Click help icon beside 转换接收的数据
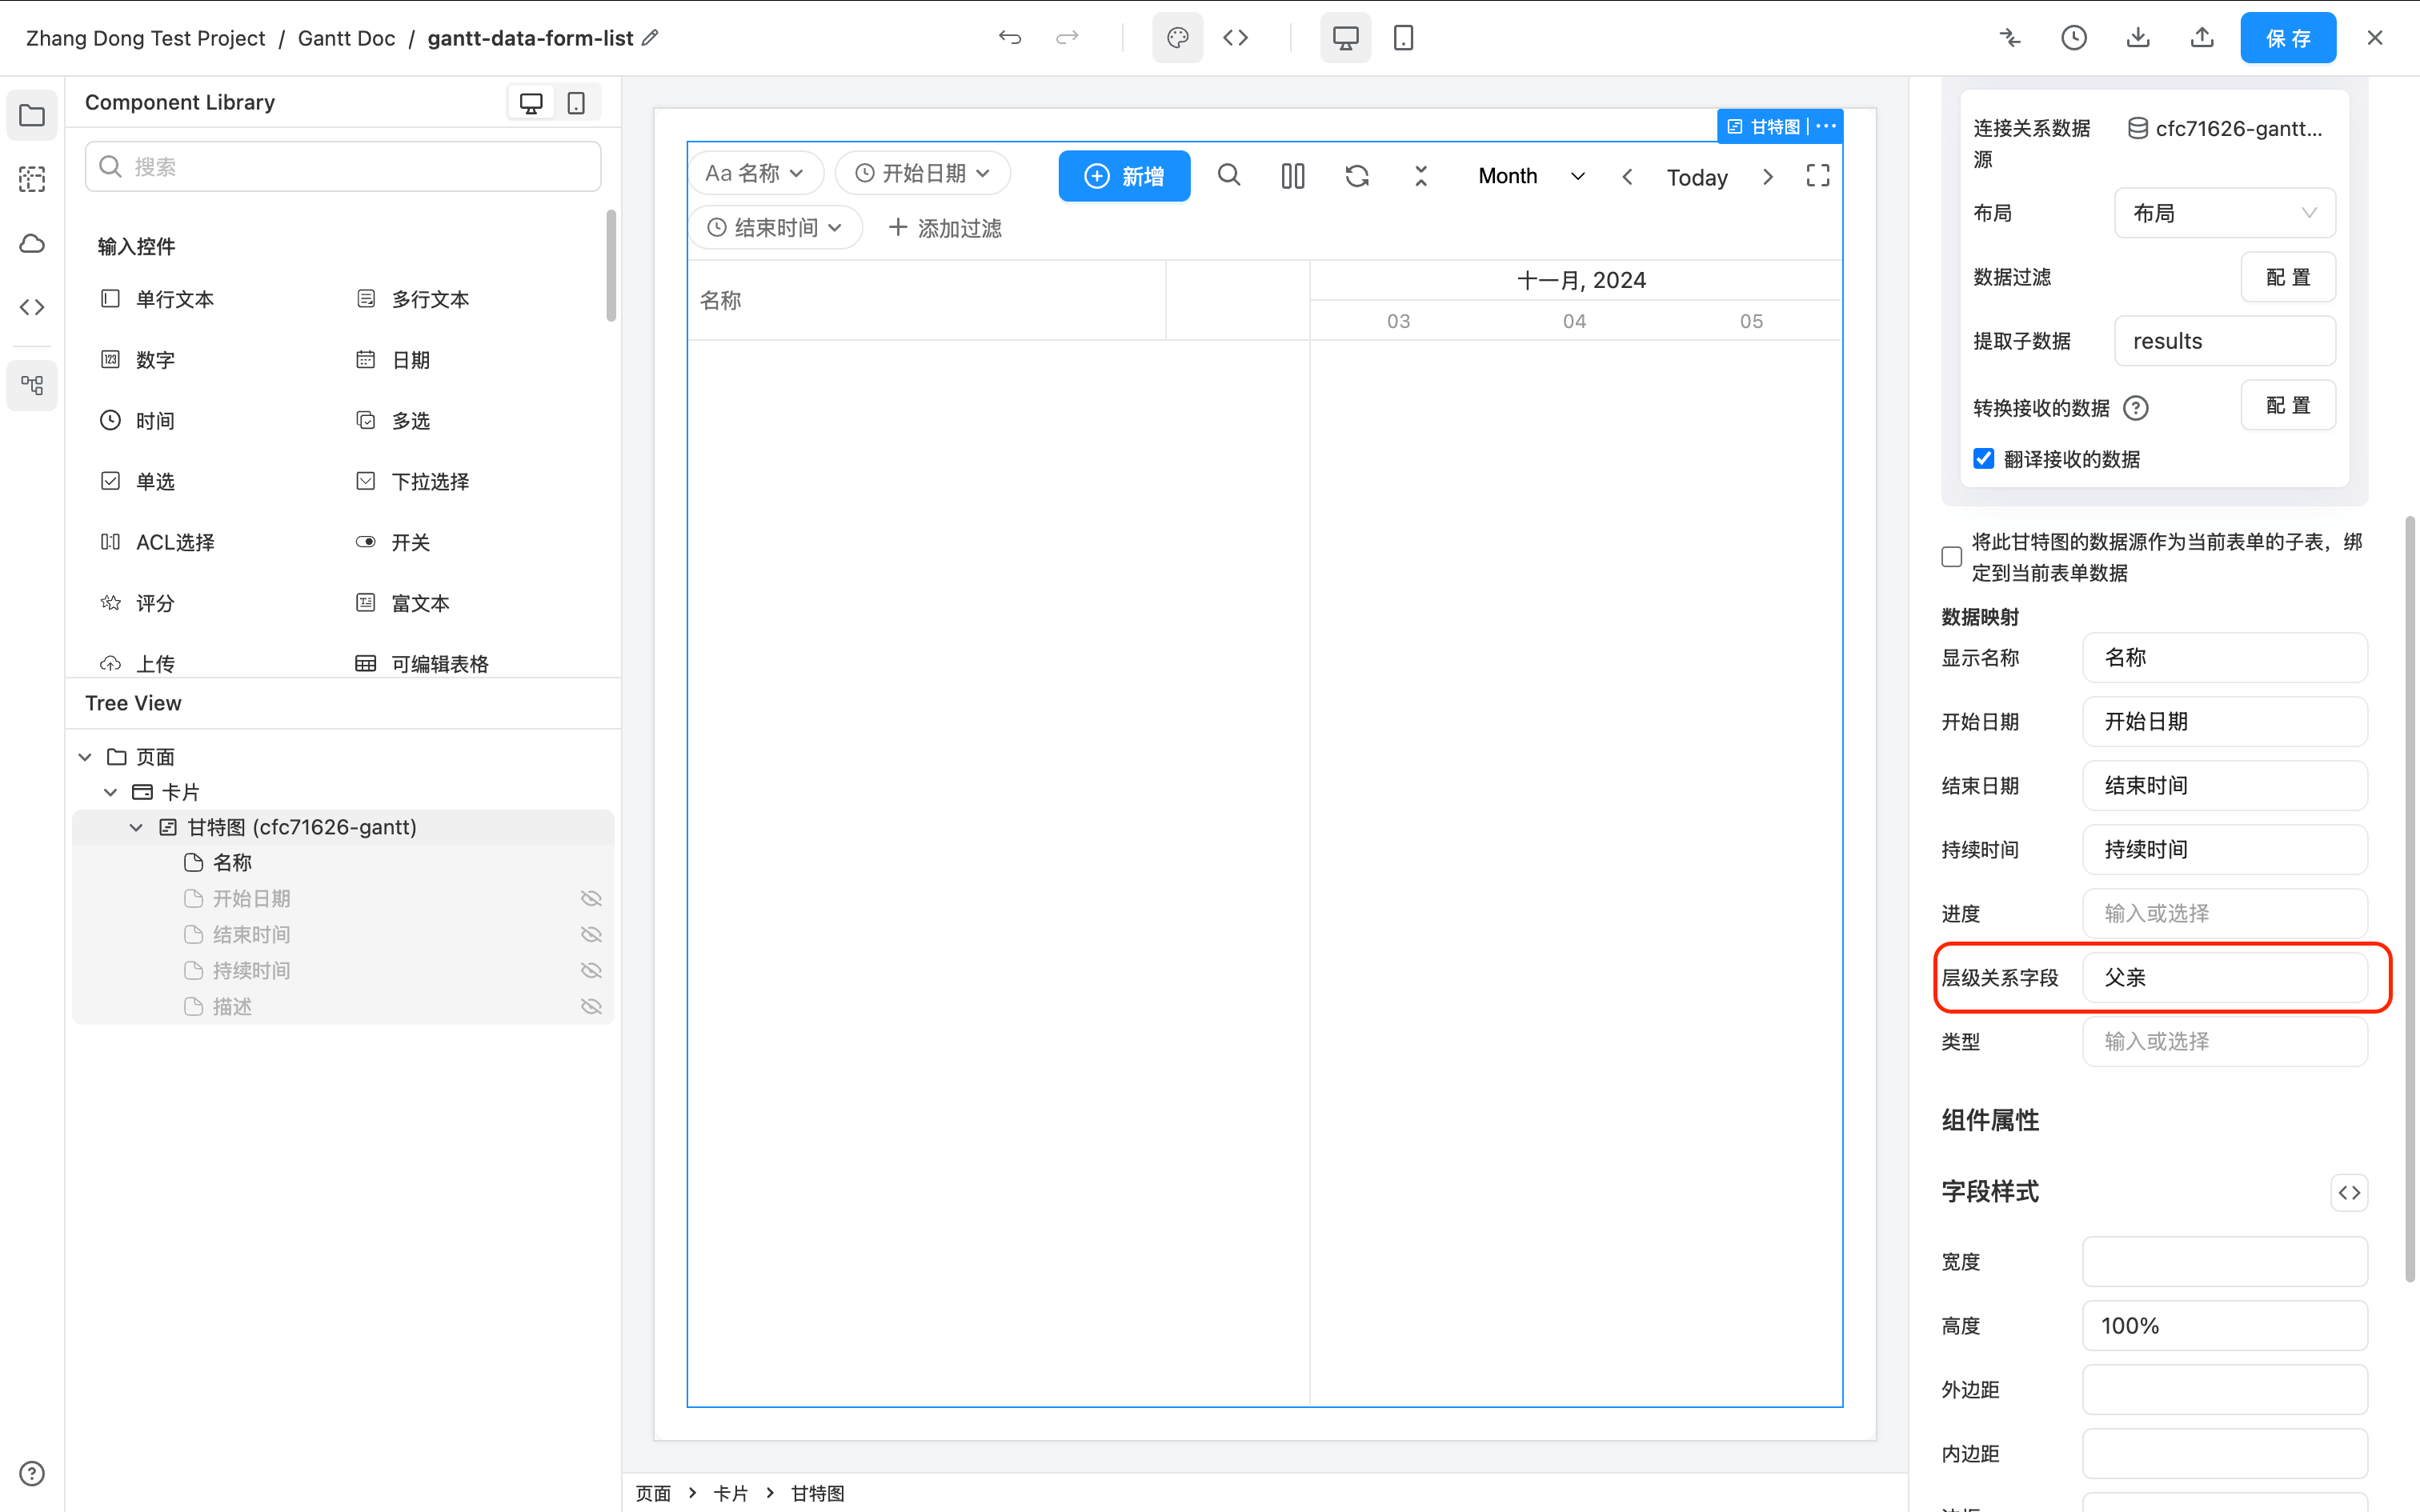The height and width of the screenshot is (1512, 2420). tap(2136, 408)
